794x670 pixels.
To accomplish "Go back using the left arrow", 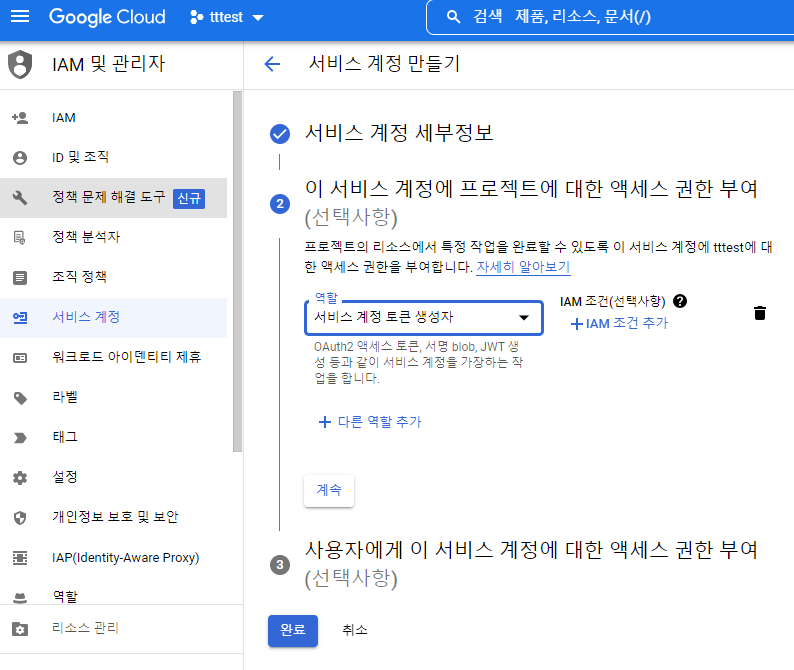I will pyautogui.click(x=272, y=64).
